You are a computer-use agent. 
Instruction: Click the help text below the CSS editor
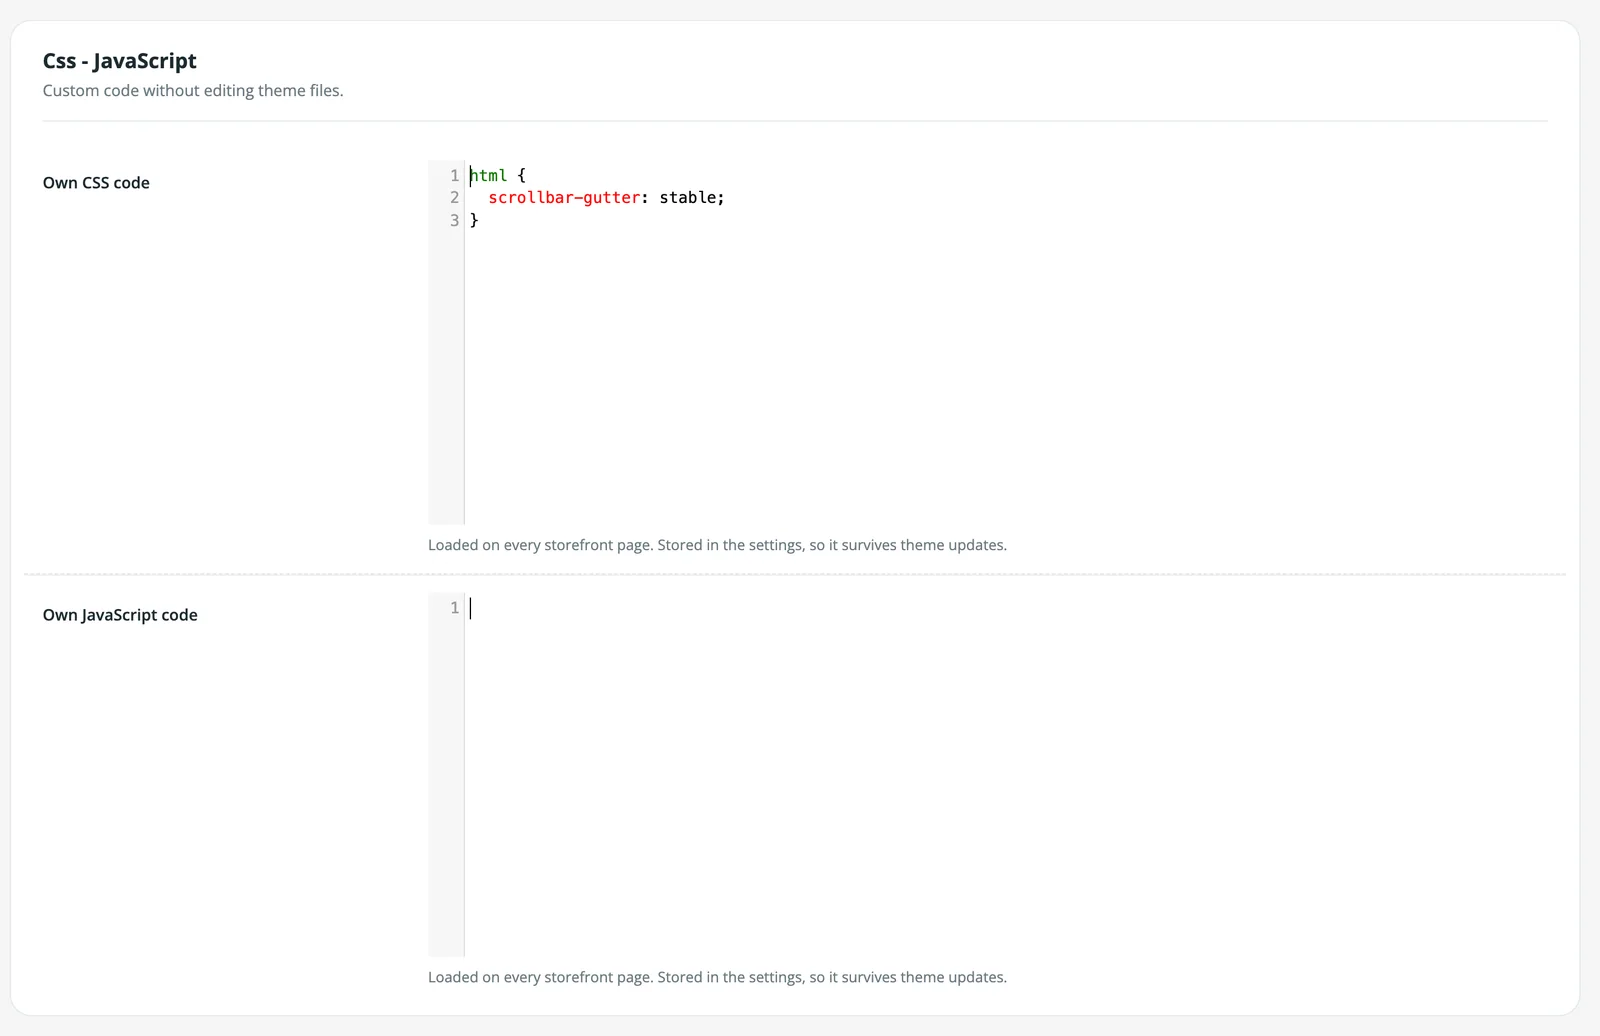tap(717, 545)
